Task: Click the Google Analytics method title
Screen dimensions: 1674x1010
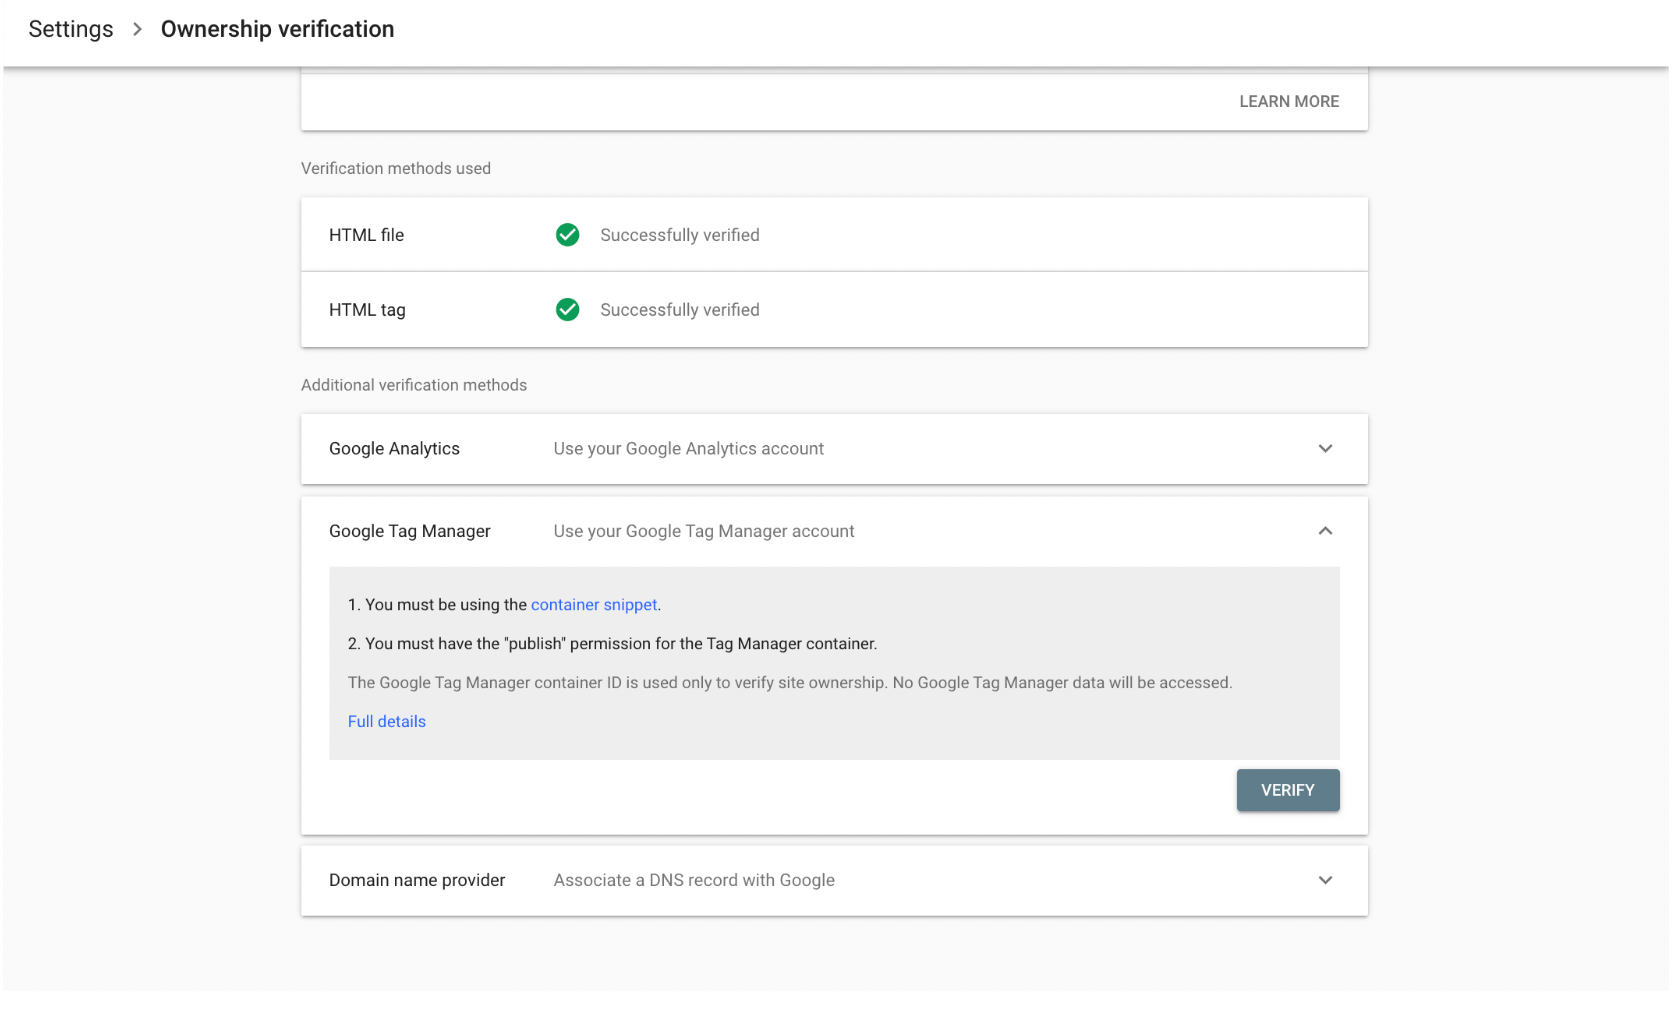Action: coord(394,449)
